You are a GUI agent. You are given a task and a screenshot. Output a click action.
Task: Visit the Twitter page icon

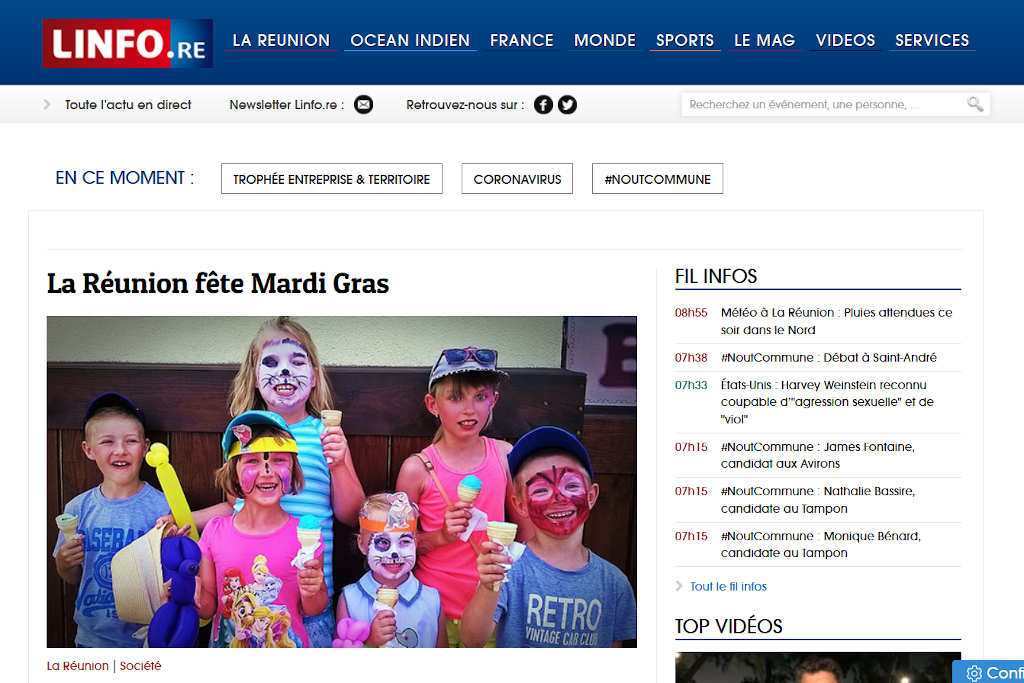tap(568, 104)
